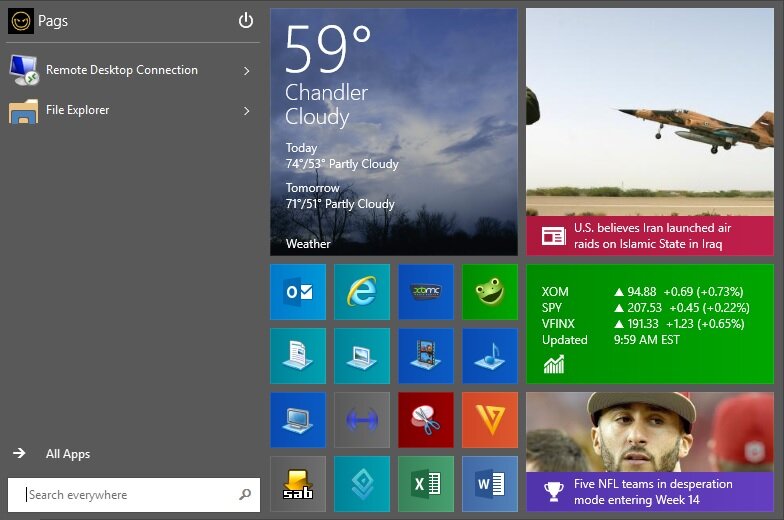Expand File Explorer jump list arrow
Screen dimensions: 784x520
(246, 111)
